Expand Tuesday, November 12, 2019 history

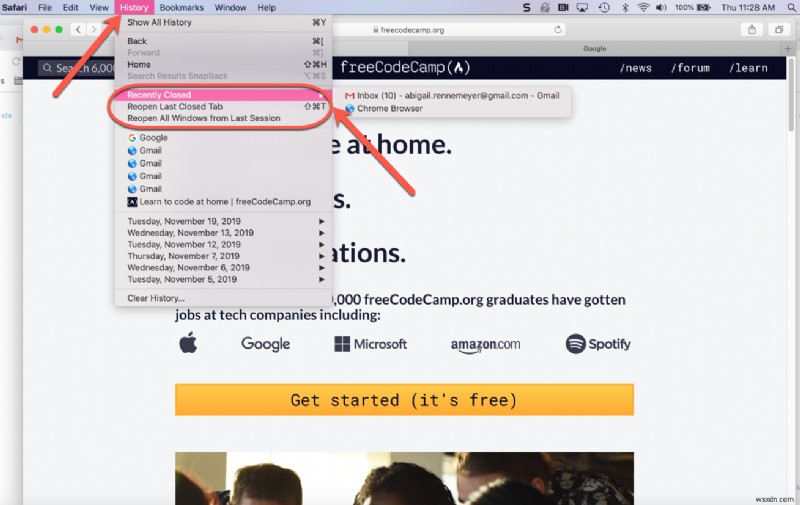[223, 244]
